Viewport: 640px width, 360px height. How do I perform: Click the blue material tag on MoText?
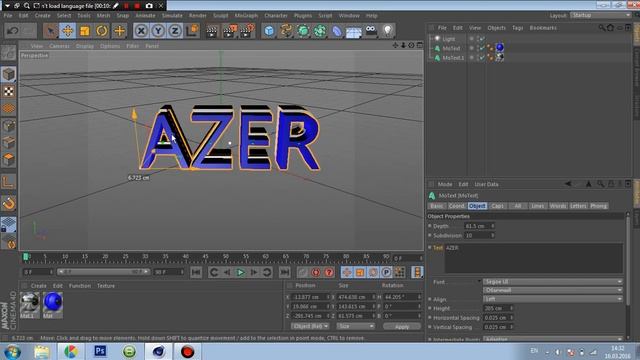(x=500, y=48)
